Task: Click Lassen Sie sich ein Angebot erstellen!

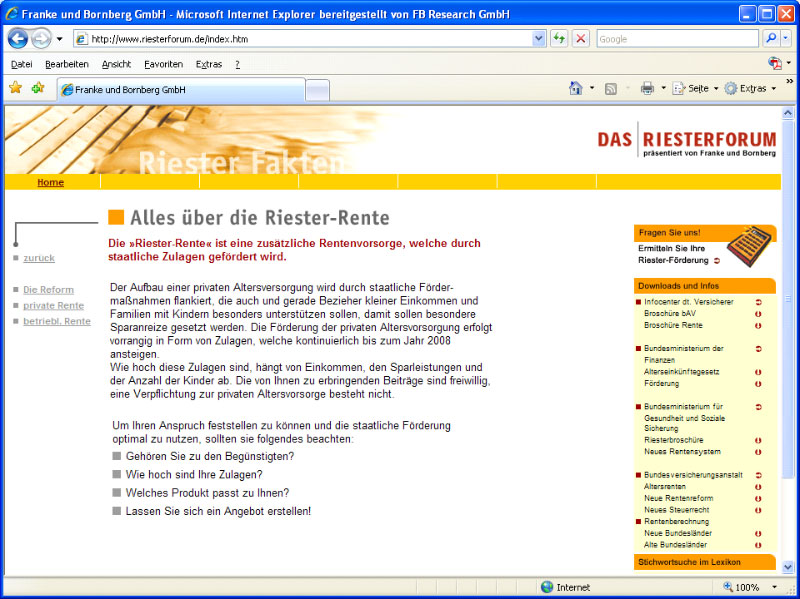Action: [x=218, y=511]
